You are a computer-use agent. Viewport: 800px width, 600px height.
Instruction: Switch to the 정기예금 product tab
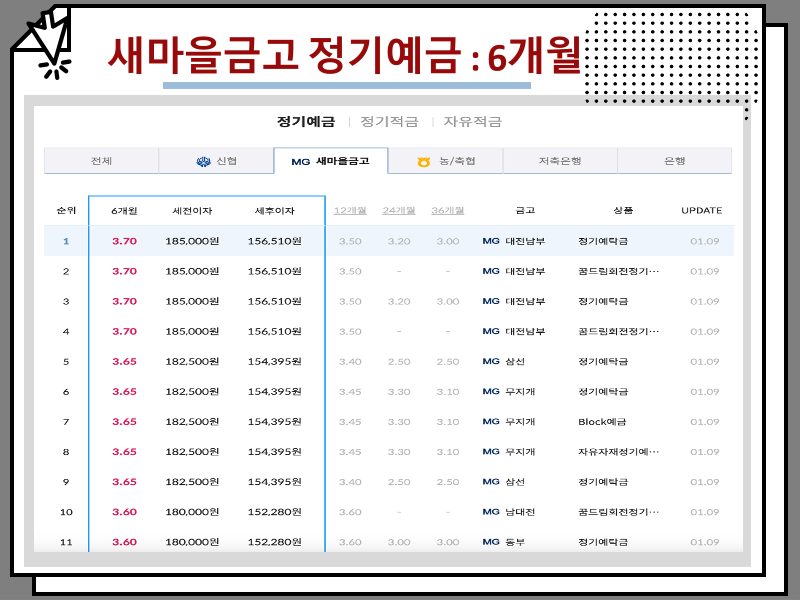[x=306, y=121]
